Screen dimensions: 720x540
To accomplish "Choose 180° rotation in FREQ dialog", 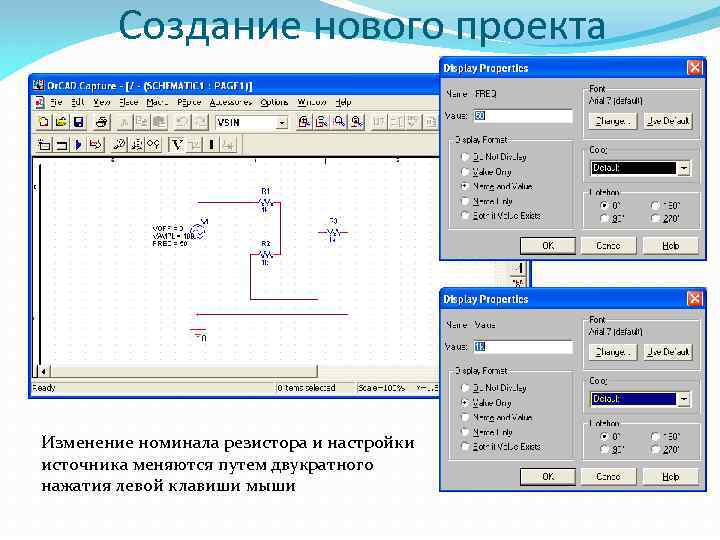I will [656, 205].
